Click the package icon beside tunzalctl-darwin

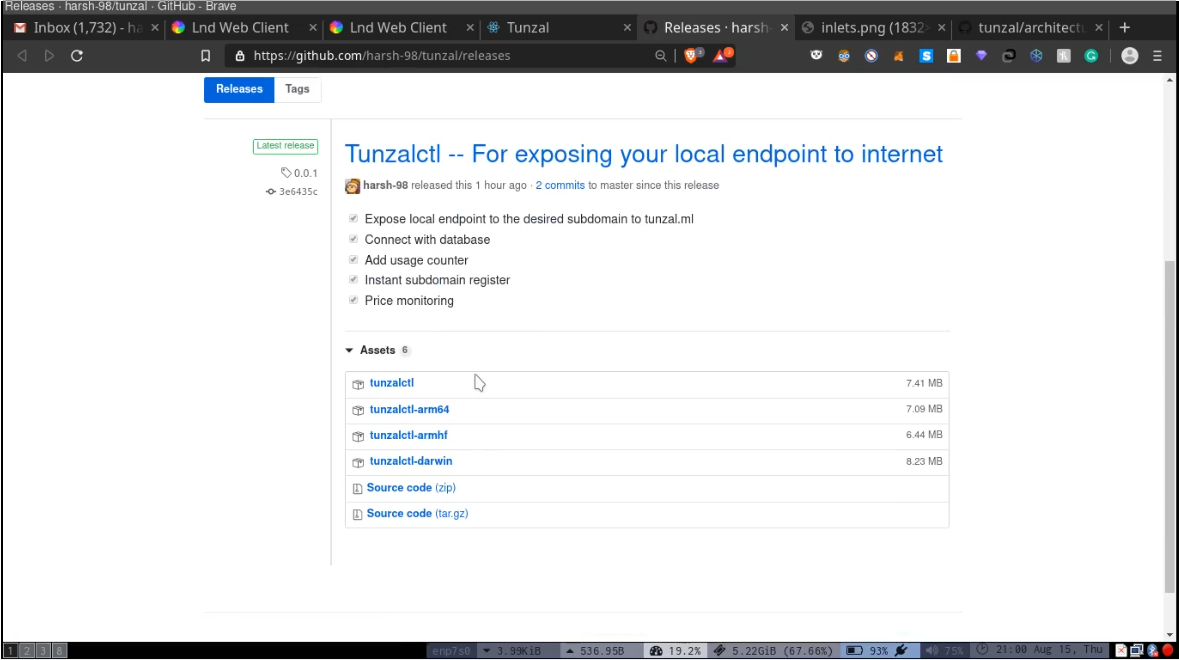point(358,462)
